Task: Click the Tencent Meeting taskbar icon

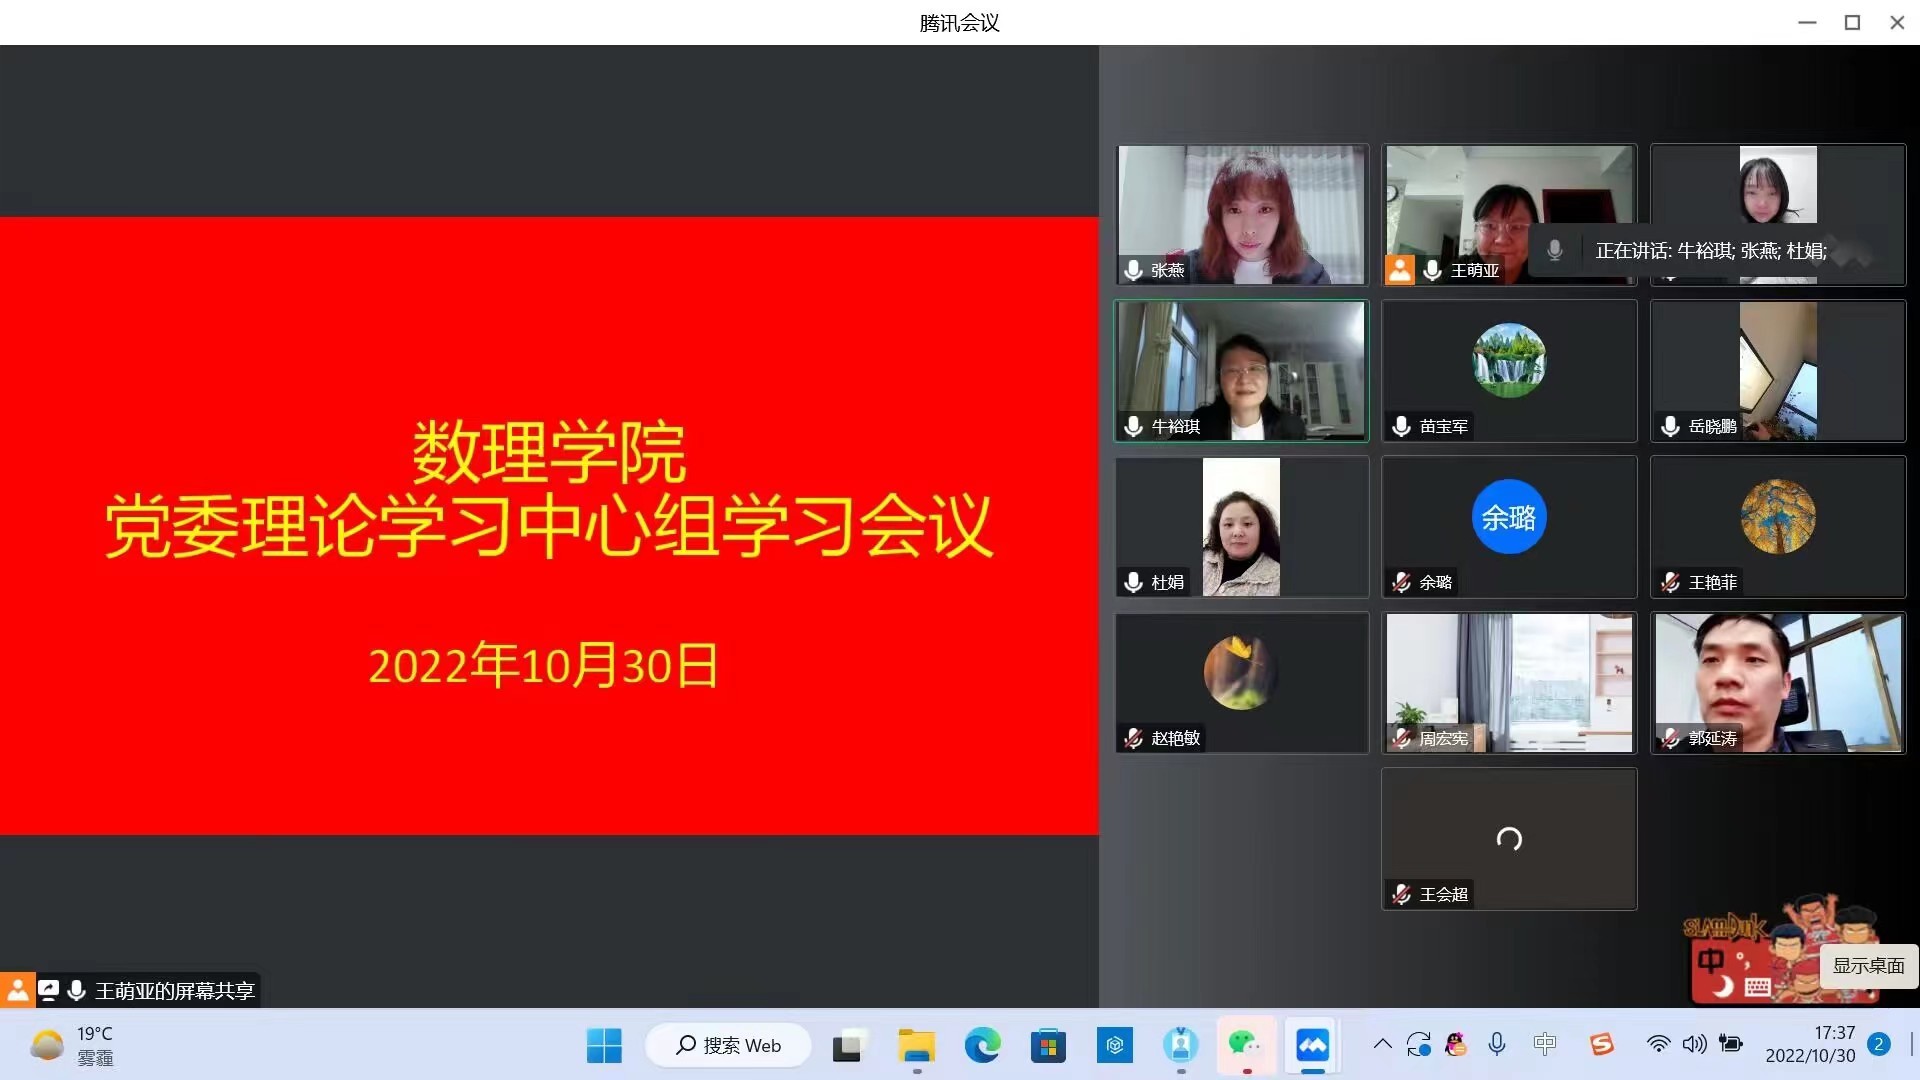Action: [1312, 1046]
